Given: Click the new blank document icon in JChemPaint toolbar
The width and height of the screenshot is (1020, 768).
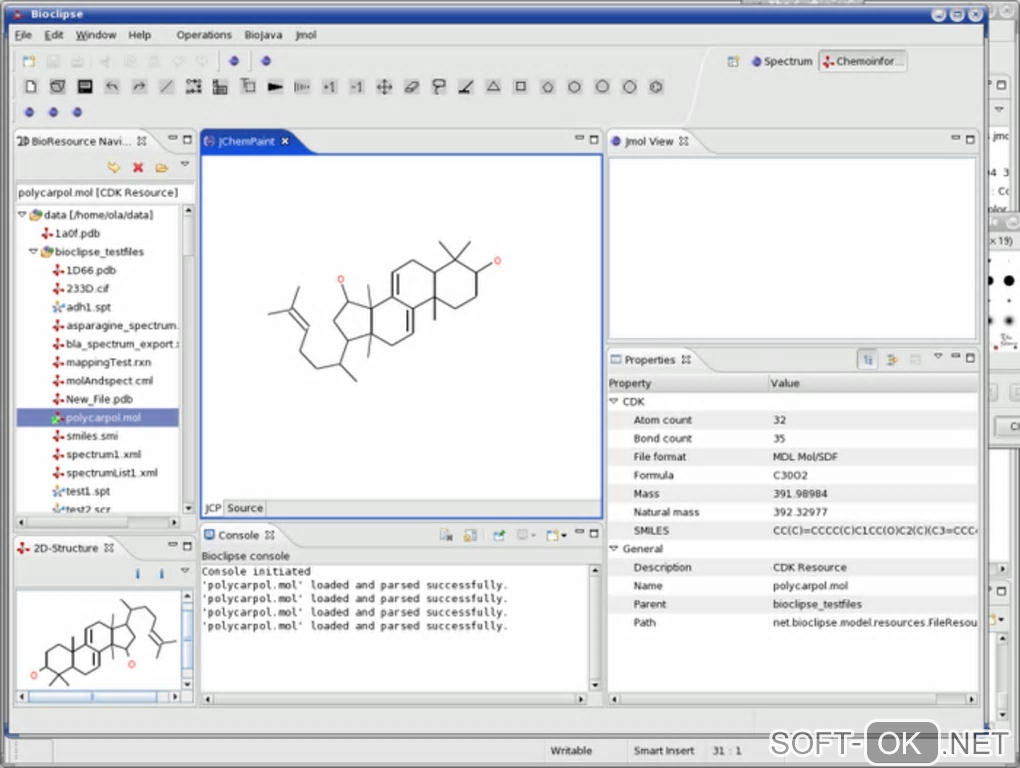Looking at the screenshot, I should [31, 86].
